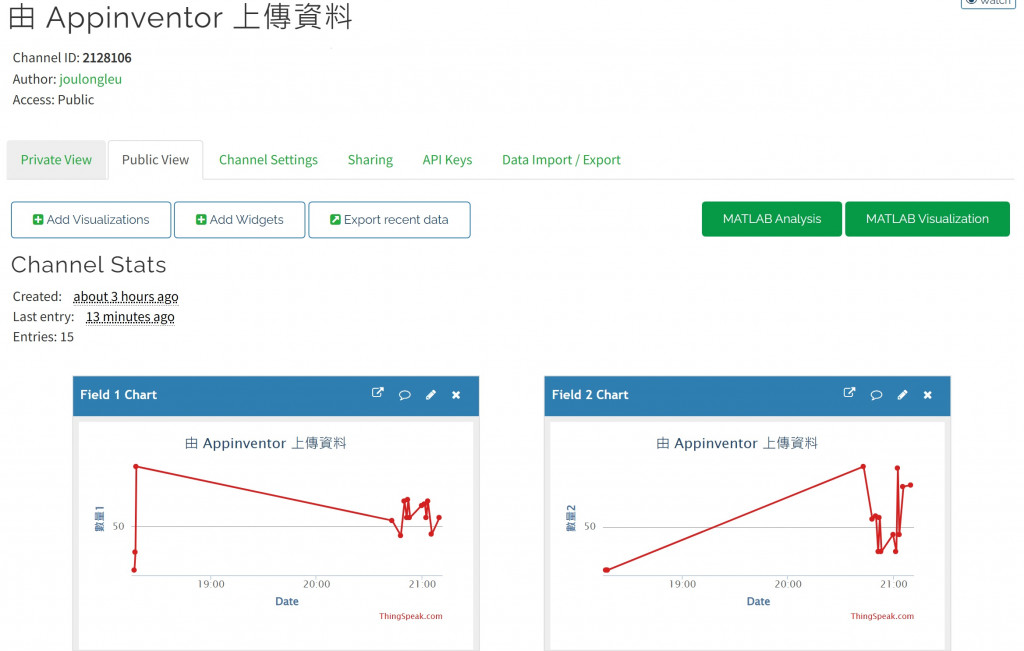Click ThingSpeak.com link in Field 2 chart
The image size is (1024, 651).
(882, 616)
